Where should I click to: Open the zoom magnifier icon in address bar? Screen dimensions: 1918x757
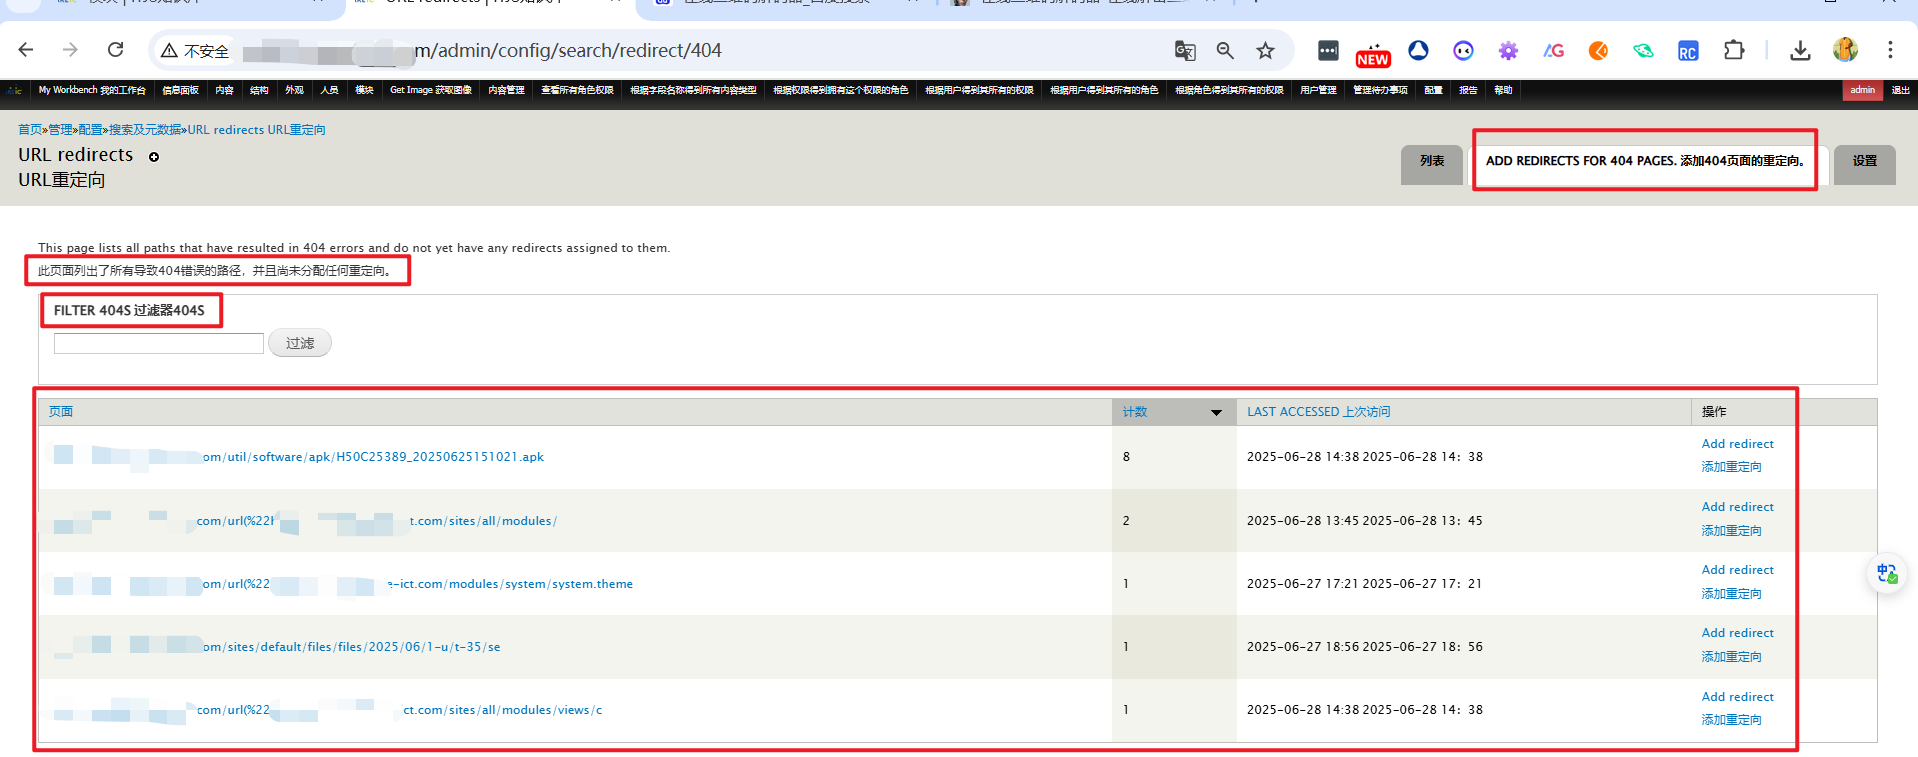click(1225, 50)
